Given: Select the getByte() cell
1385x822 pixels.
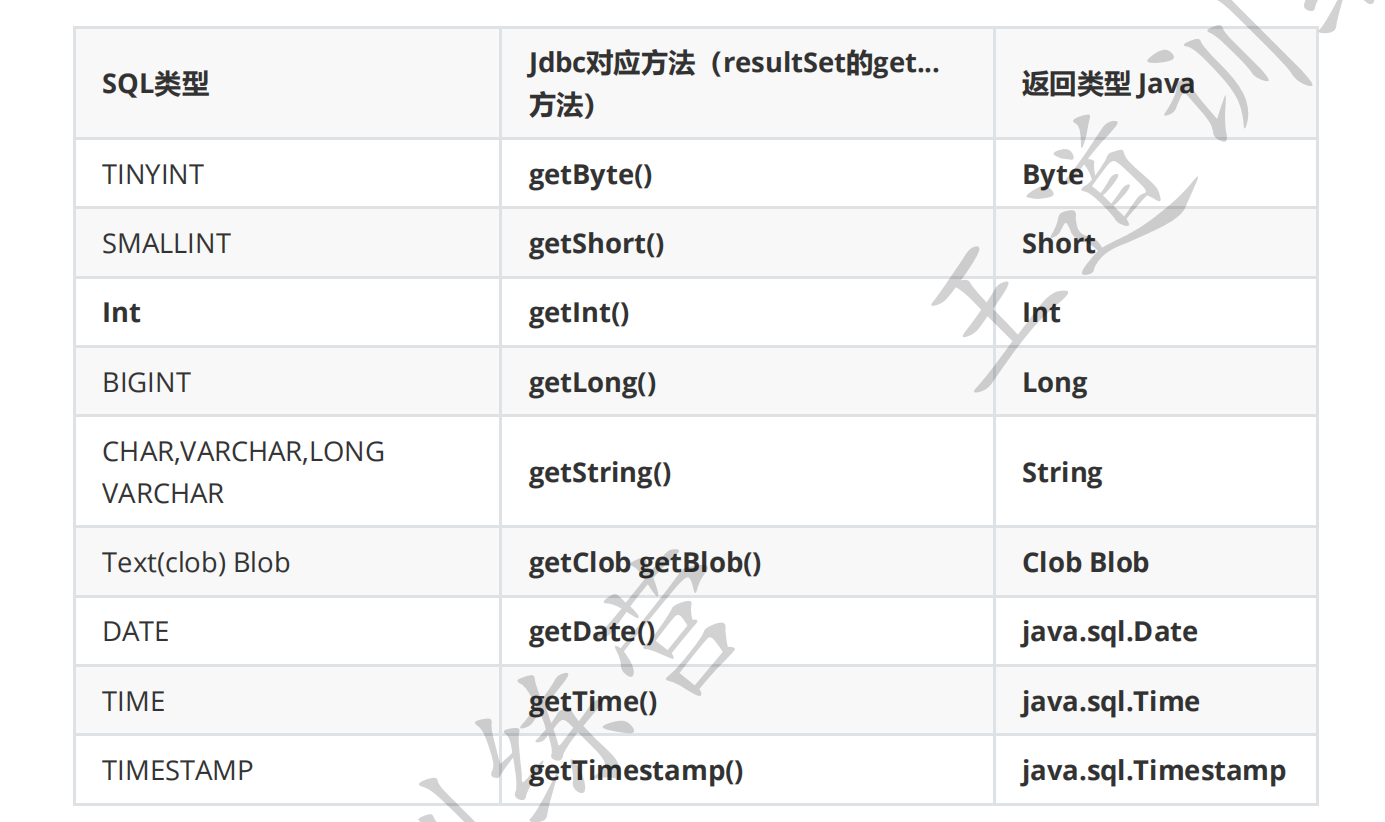Looking at the screenshot, I should 747,174.
